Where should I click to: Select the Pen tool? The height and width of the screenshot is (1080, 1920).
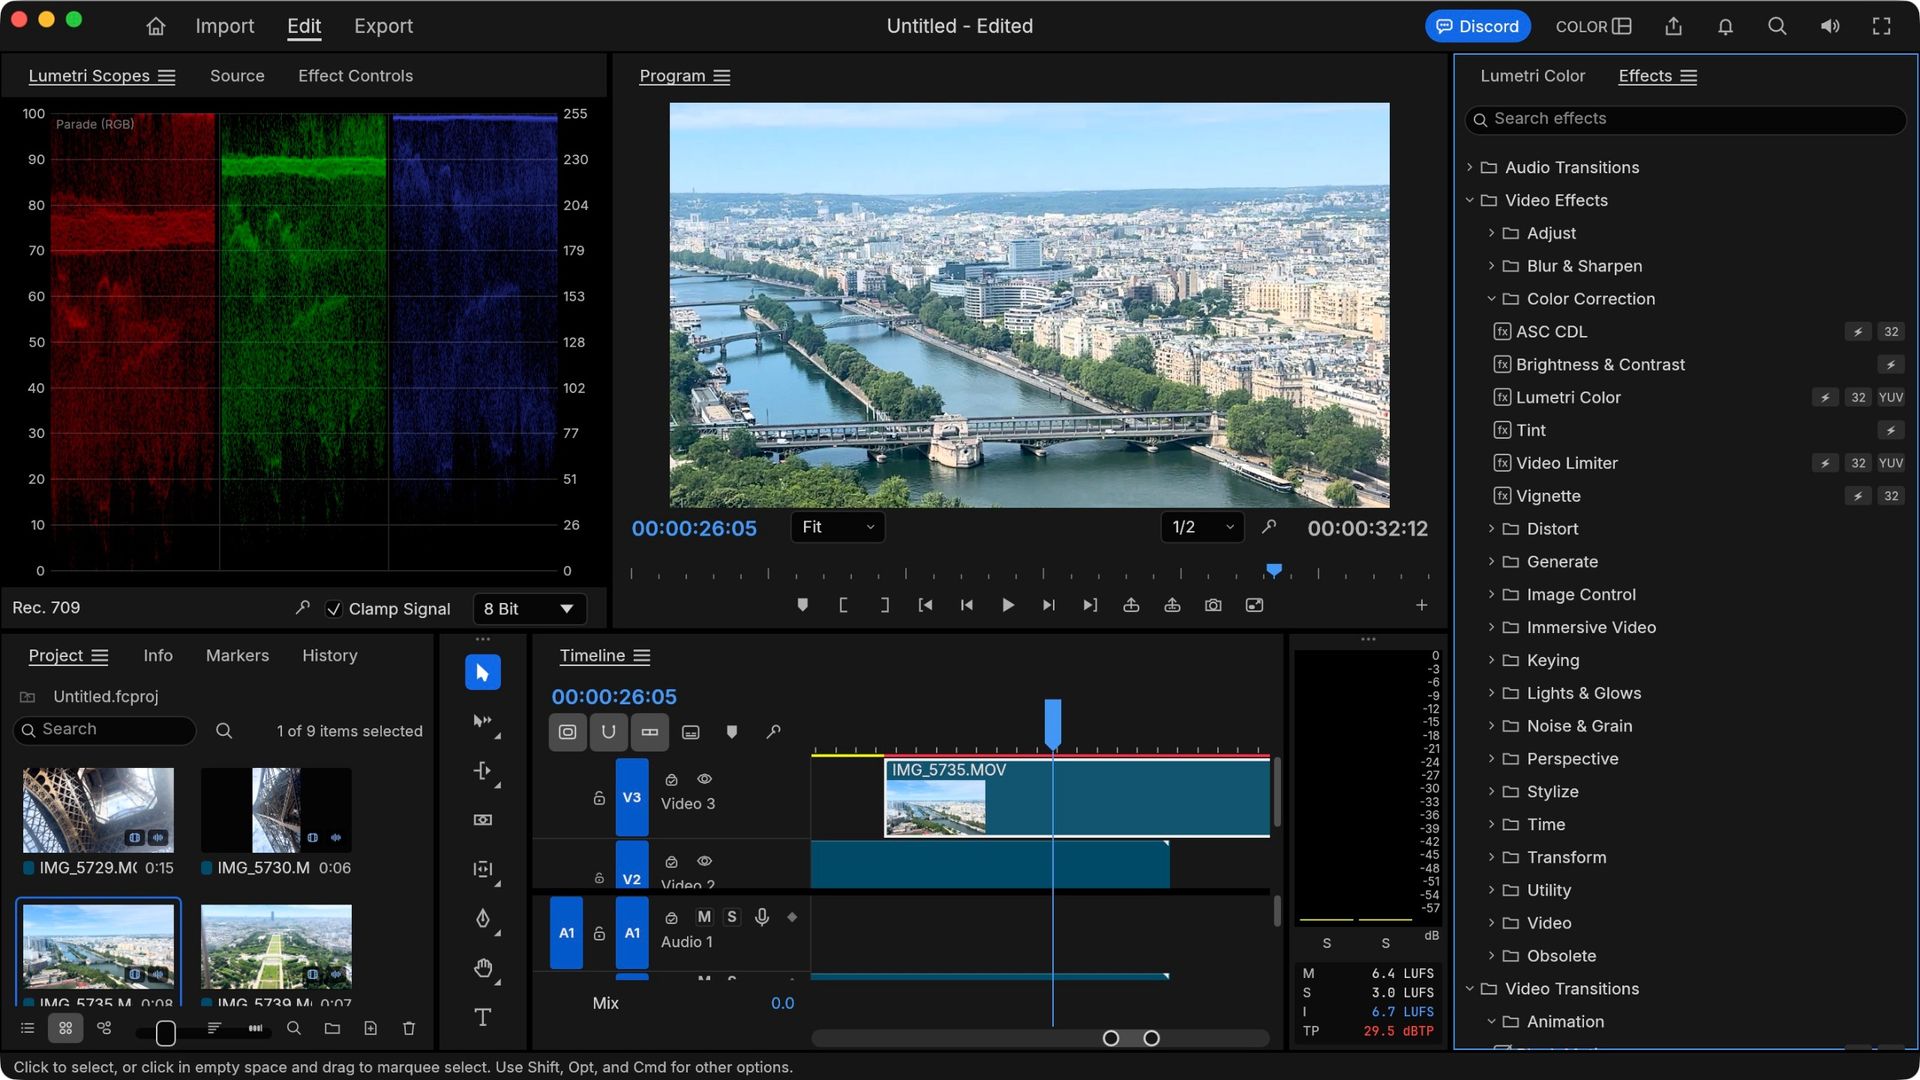tap(482, 918)
